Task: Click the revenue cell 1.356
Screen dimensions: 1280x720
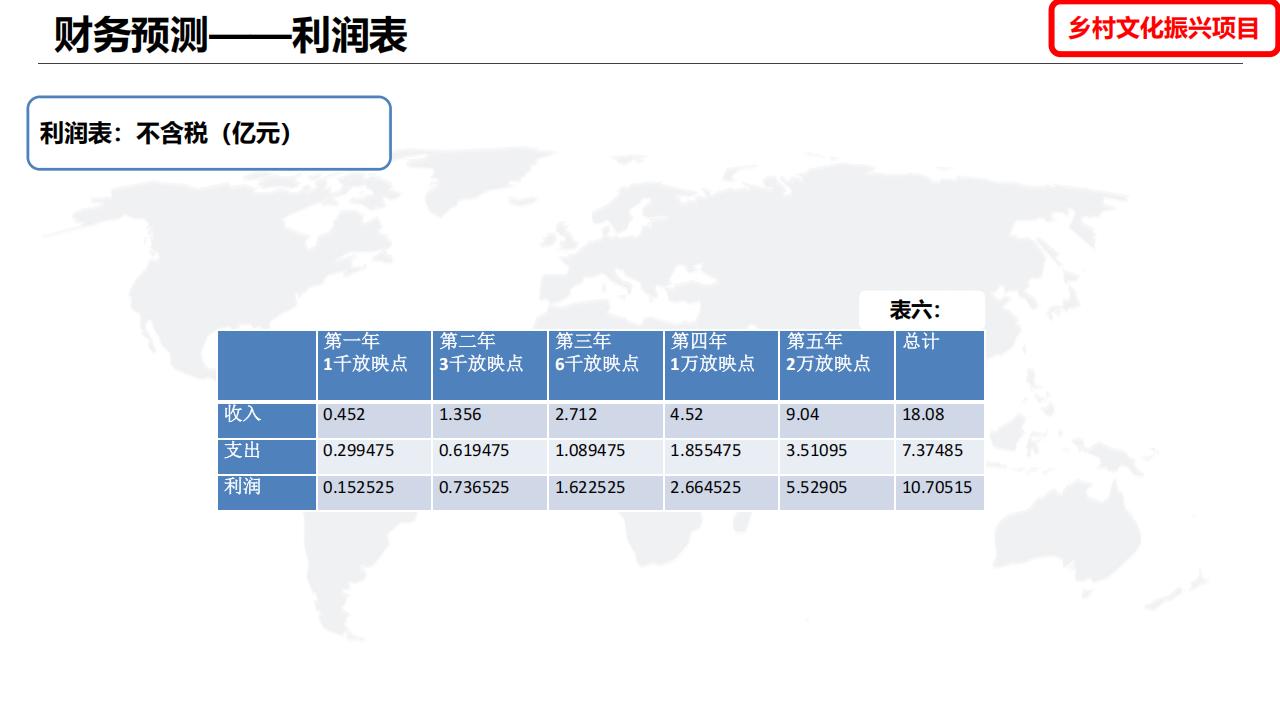Action: click(490, 420)
